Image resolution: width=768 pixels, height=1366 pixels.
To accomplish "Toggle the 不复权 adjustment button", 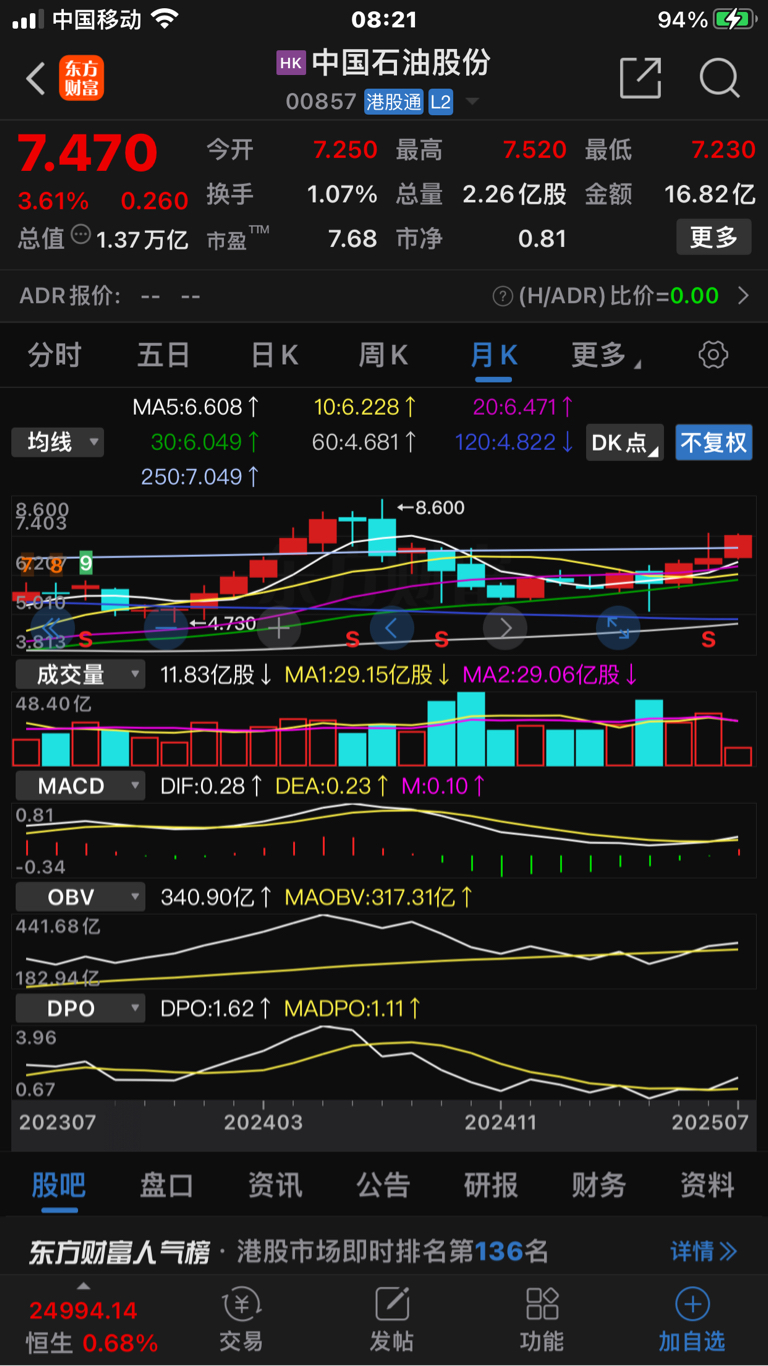I will [x=714, y=442].
